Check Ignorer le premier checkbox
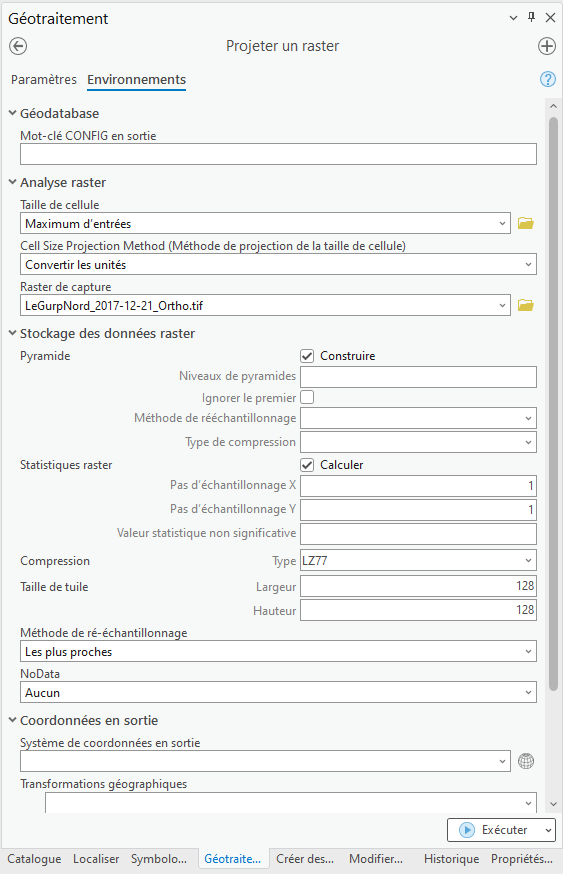Viewport: 563px width, 874px height. pyautogui.click(x=307, y=397)
